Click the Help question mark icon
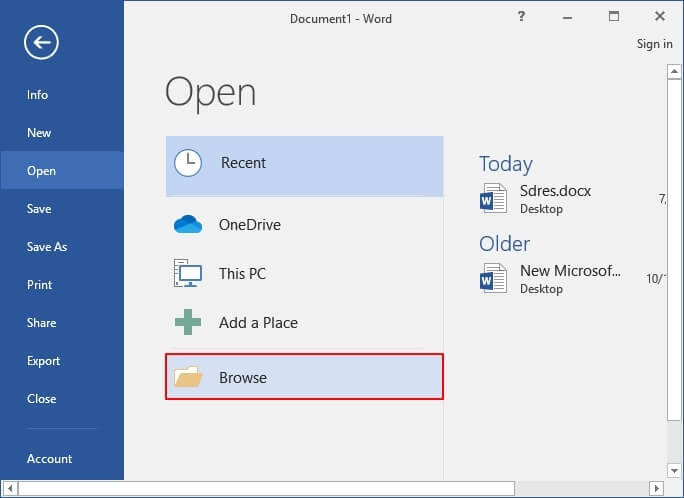684x498 pixels. coord(522,16)
